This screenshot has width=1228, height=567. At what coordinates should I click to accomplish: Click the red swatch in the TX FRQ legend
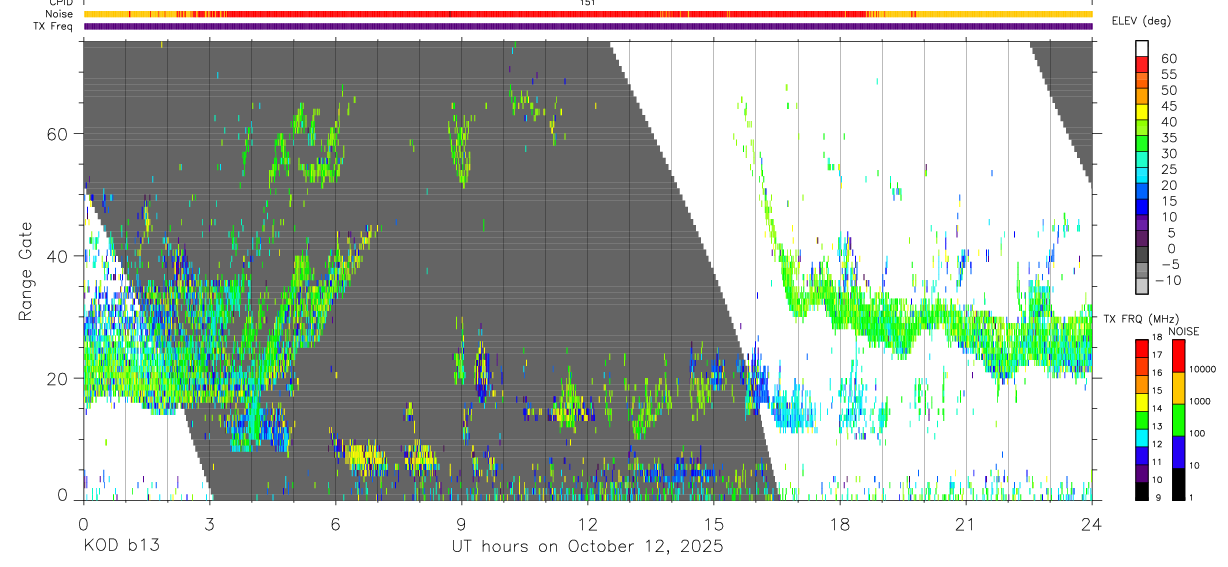(1142, 349)
